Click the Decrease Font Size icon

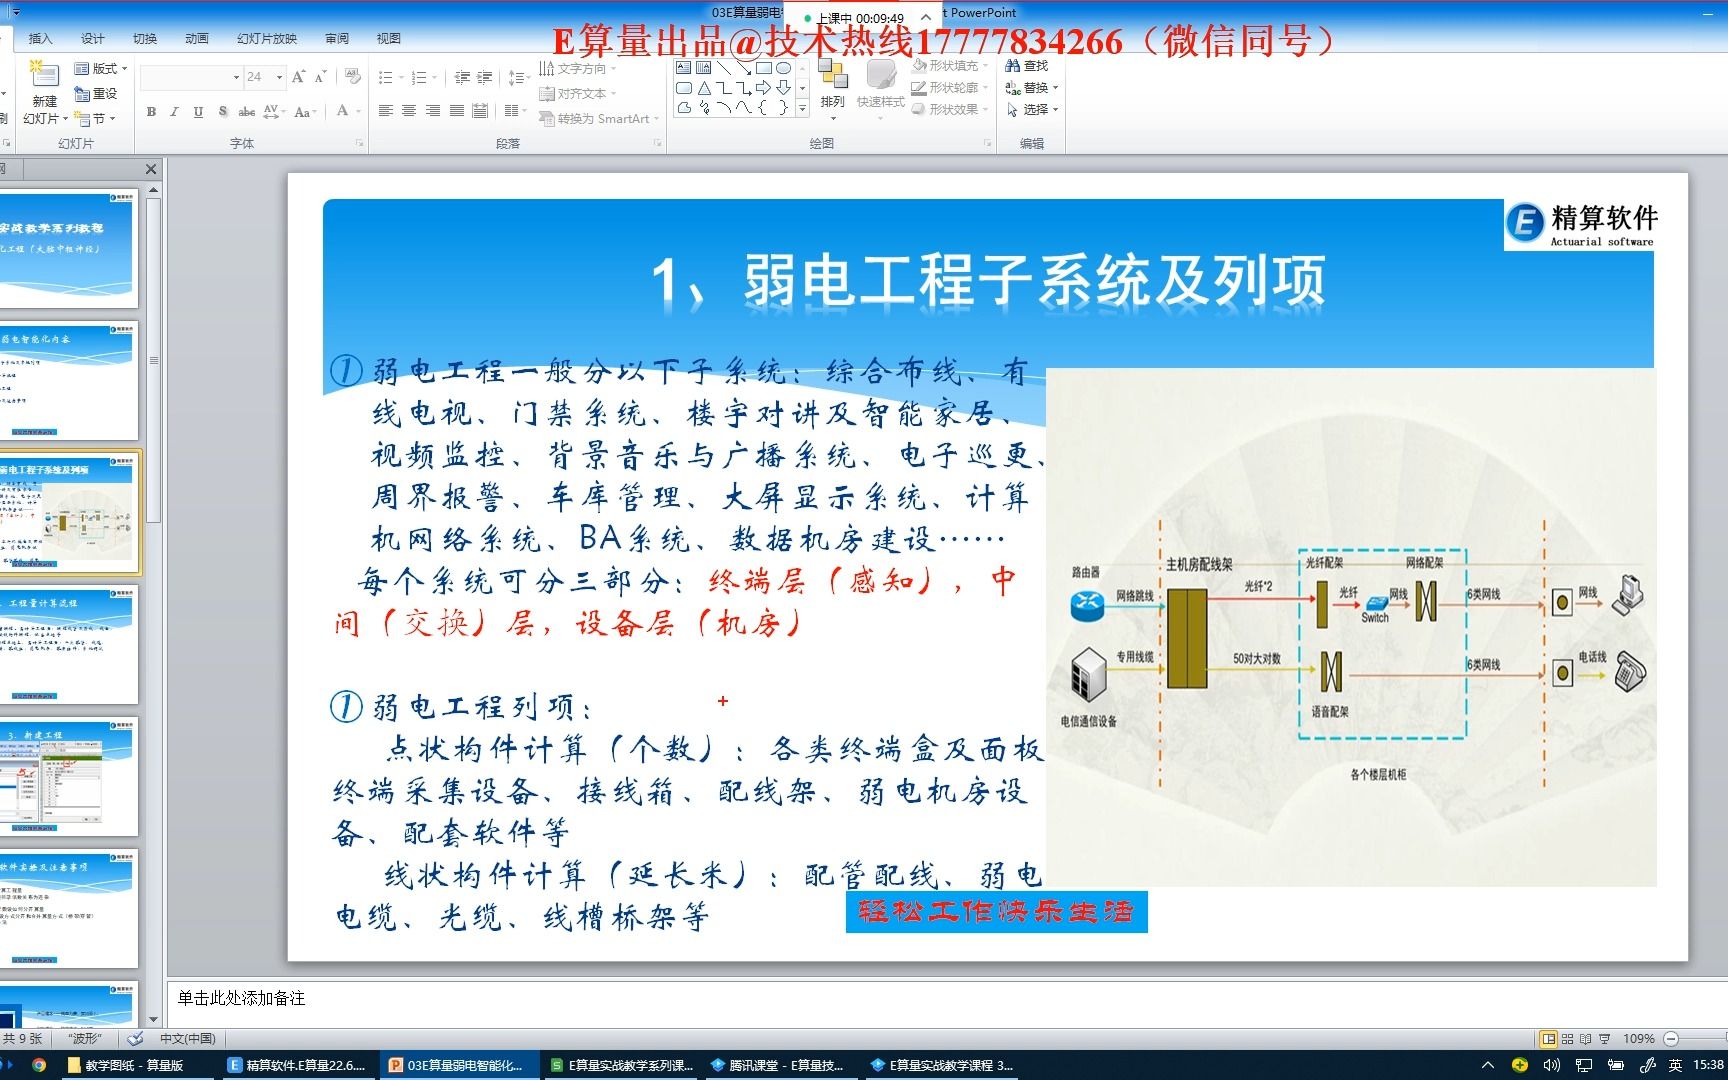(x=320, y=76)
